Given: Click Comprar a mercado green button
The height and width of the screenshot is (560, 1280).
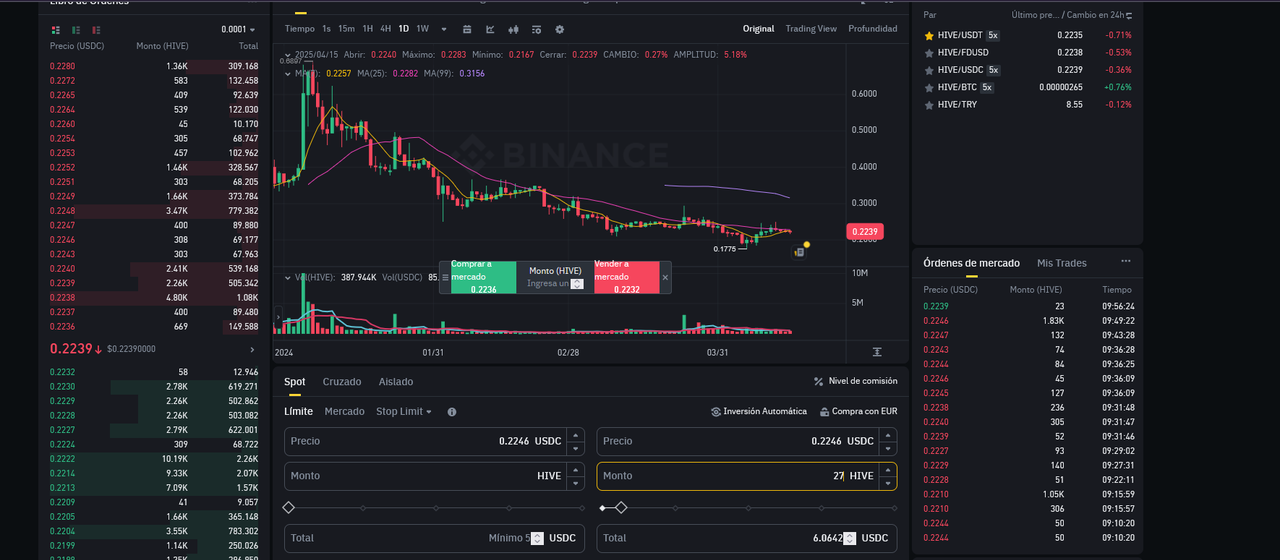Looking at the screenshot, I should [x=484, y=277].
